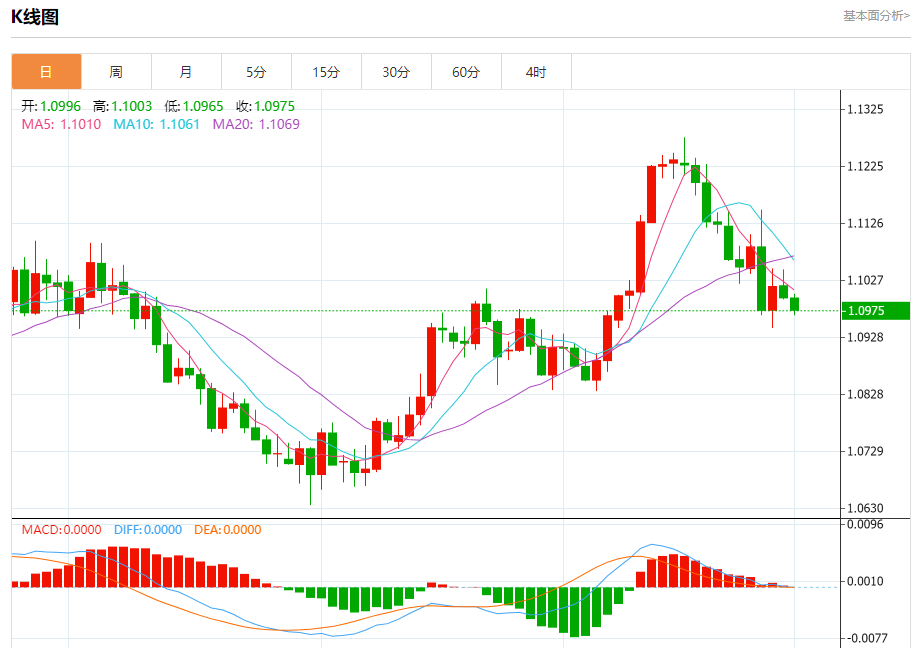This screenshot has width=921, height=648.
Task: Click the 1.1325 price axis label
Action: [865, 109]
